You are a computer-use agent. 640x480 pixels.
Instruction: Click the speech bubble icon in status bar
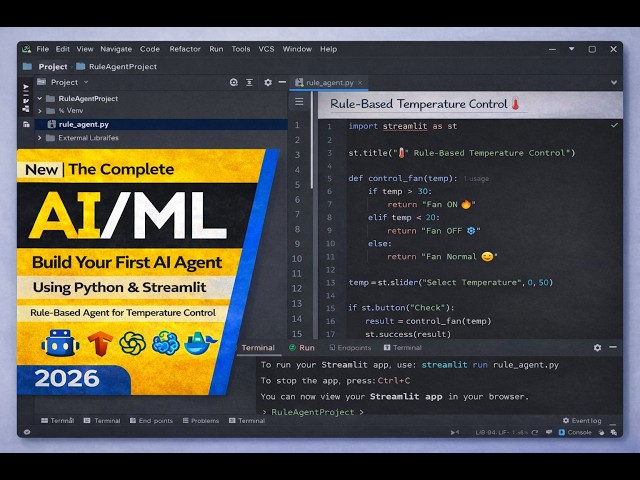[x=549, y=432]
